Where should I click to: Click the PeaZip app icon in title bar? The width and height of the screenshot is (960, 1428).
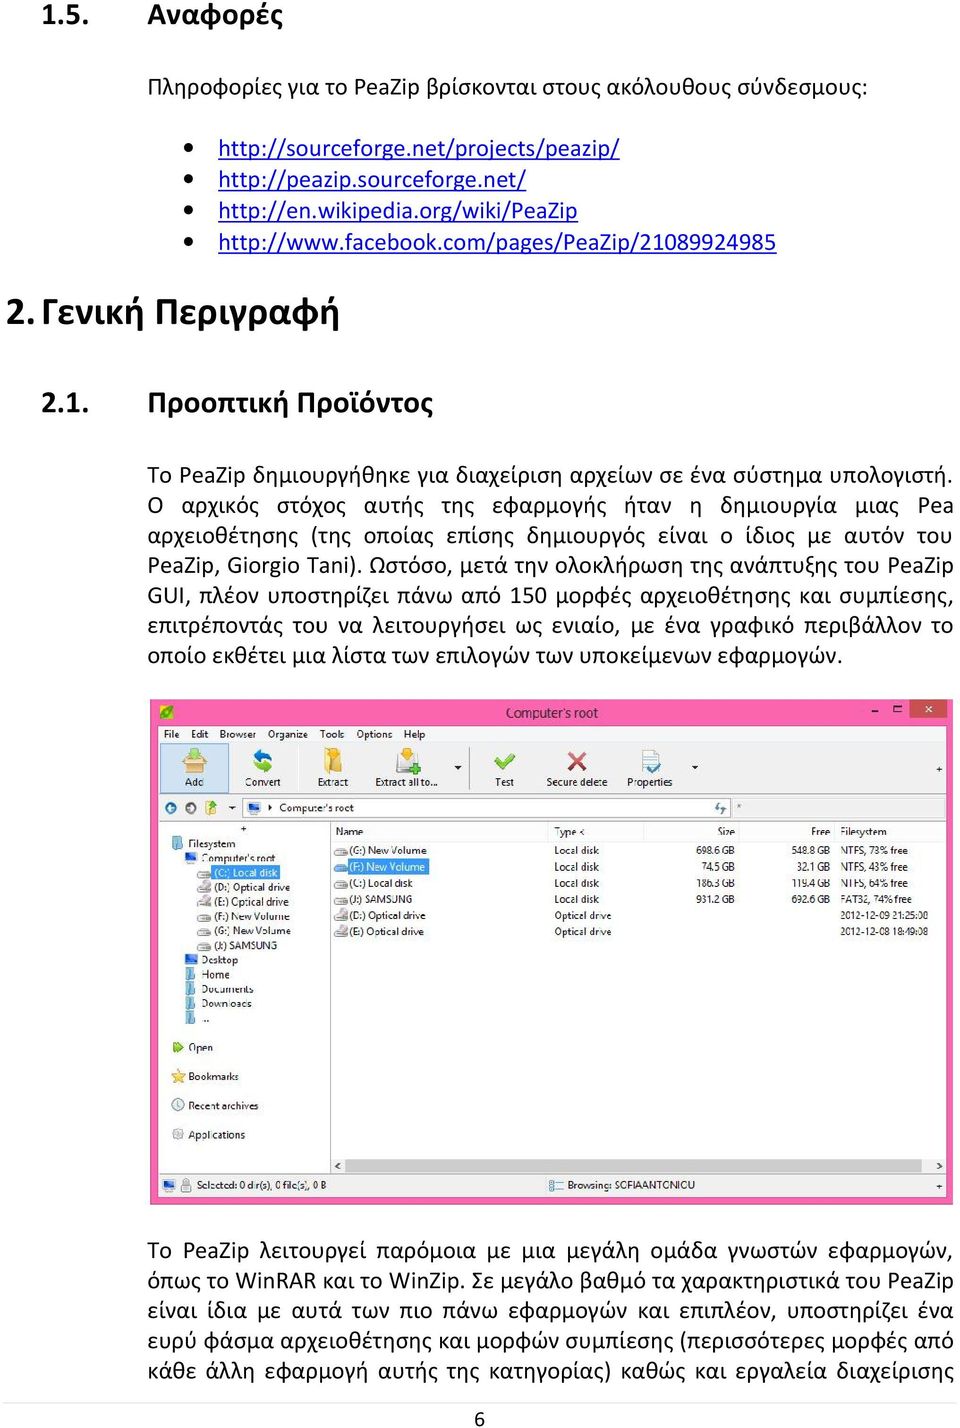(167, 712)
